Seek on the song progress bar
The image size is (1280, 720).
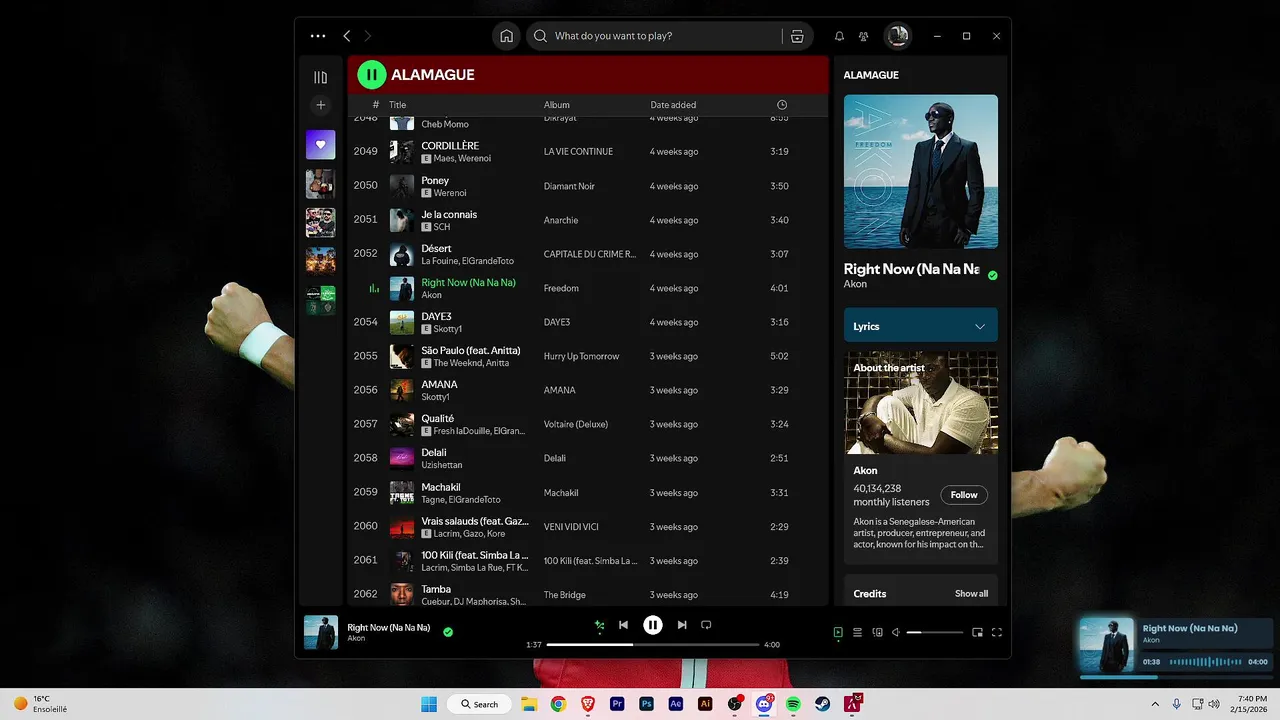tap(653, 645)
